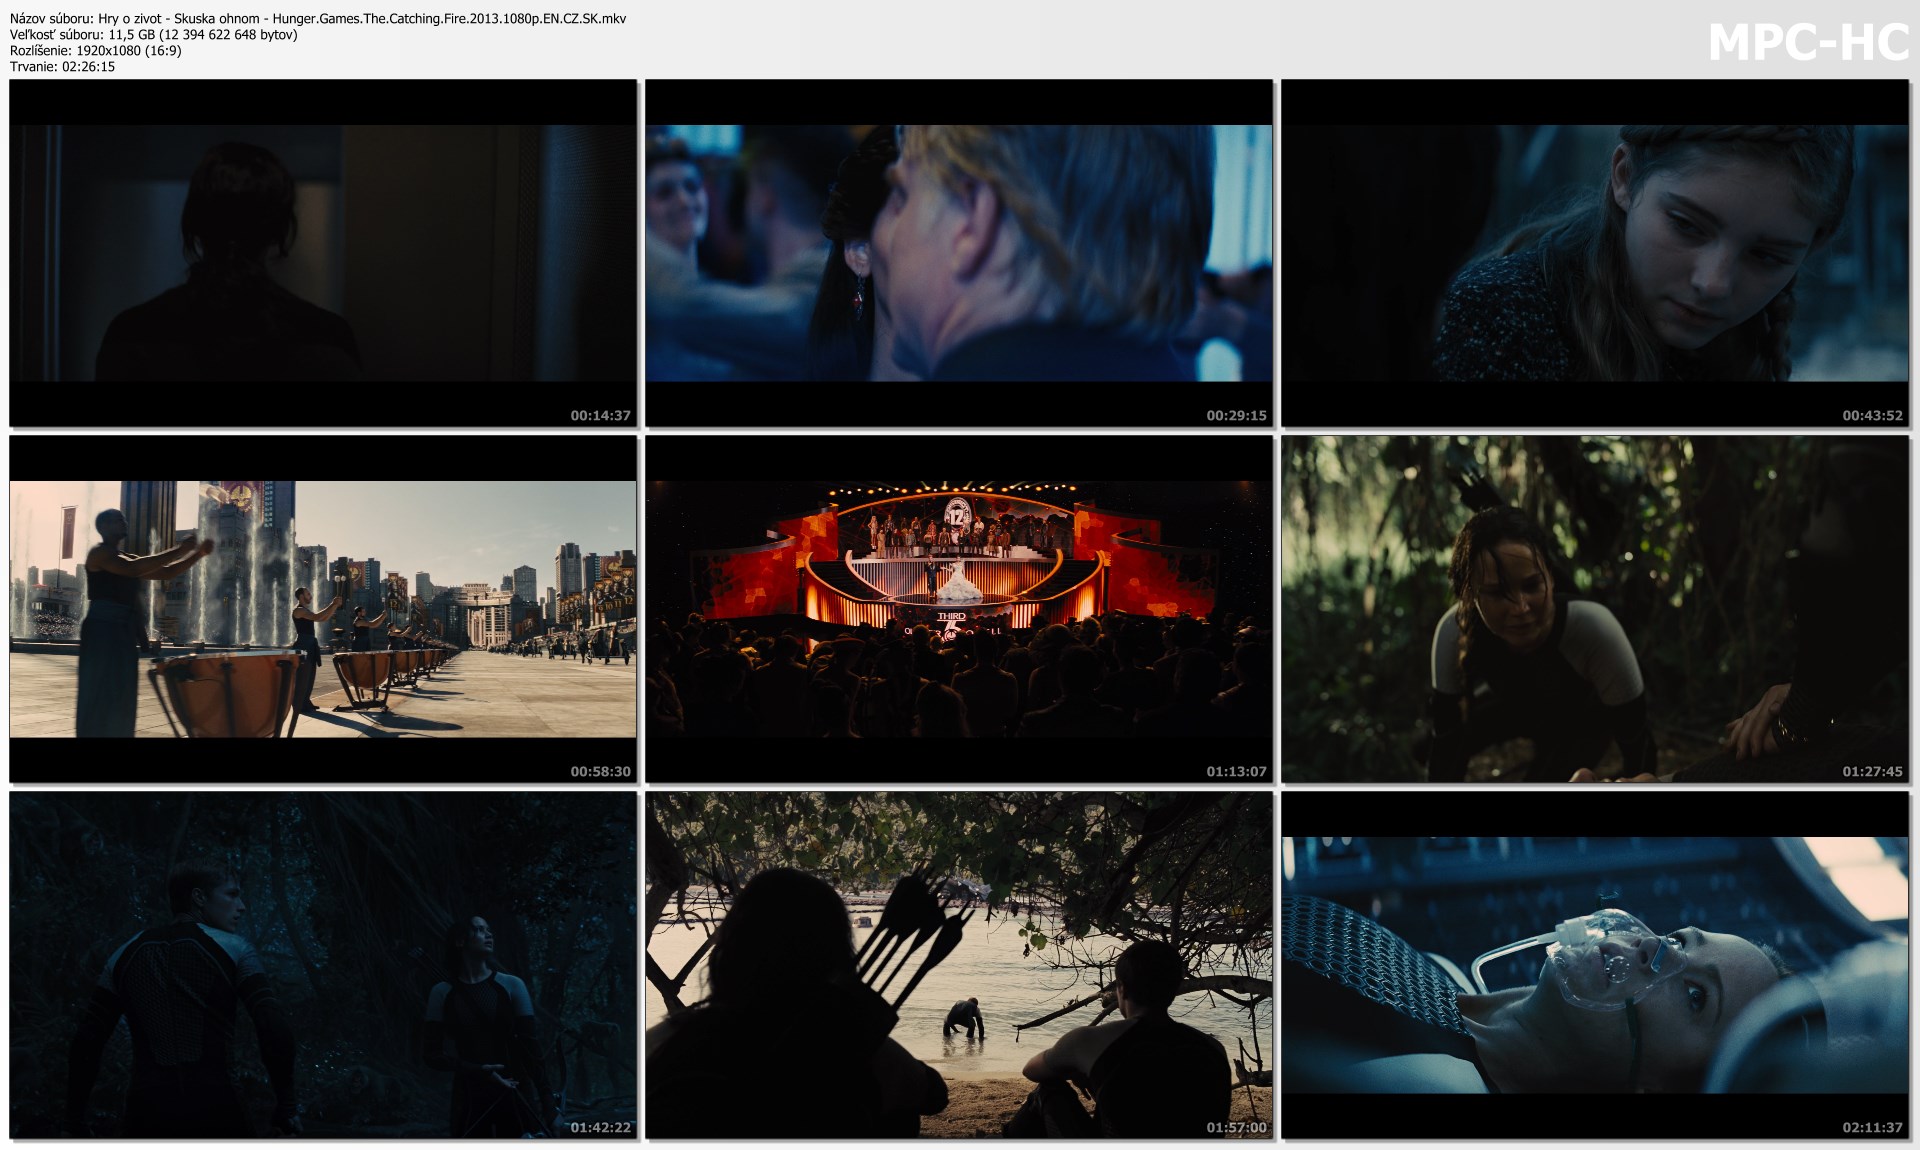
Task: Select the jungle thumbnail at 01:27:45
Action: tap(1595, 609)
